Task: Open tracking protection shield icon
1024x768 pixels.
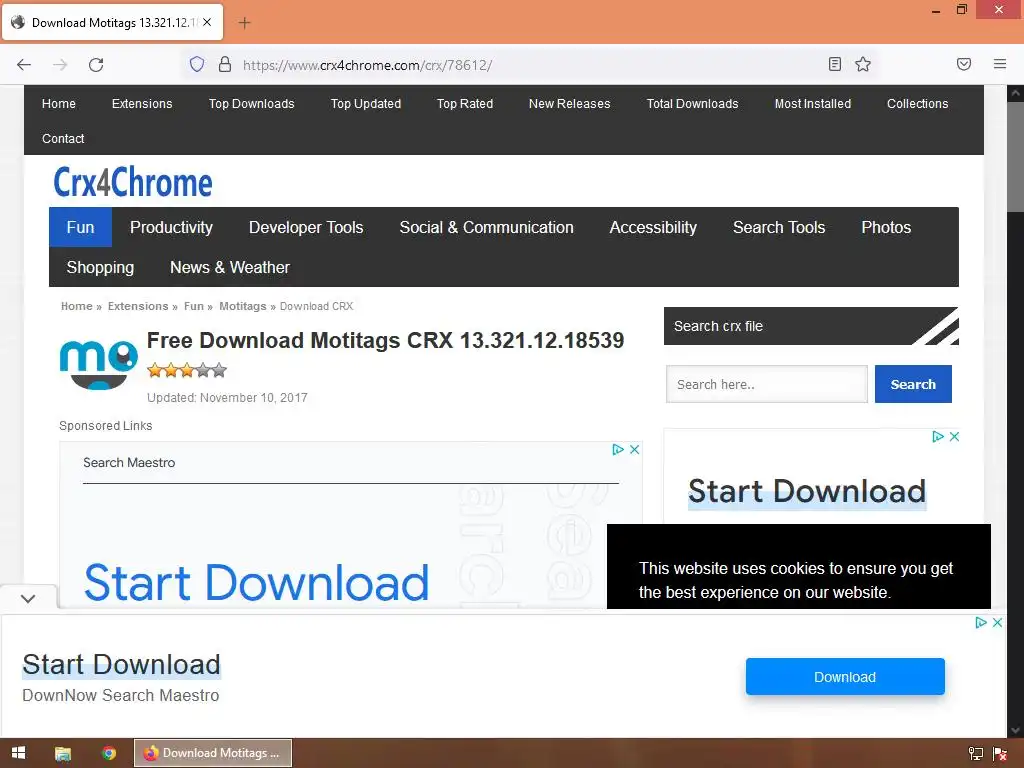Action: (197, 64)
